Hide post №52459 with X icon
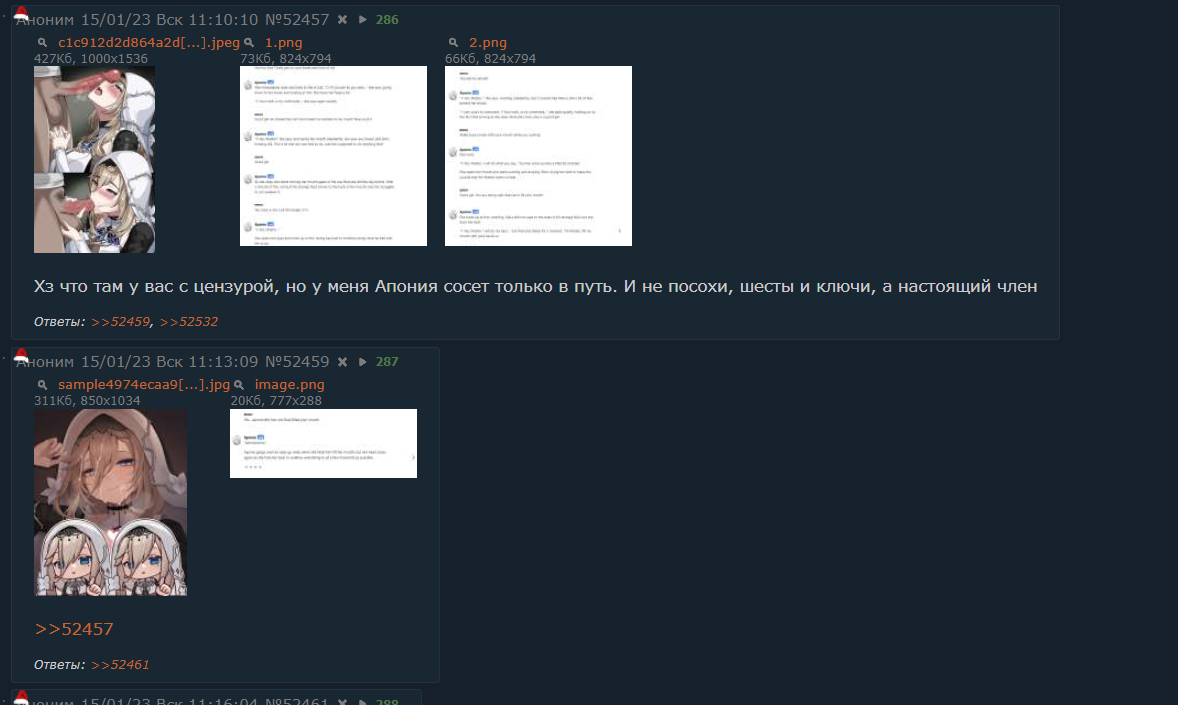The height and width of the screenshot is (705, 1178). tap(343, 362)
